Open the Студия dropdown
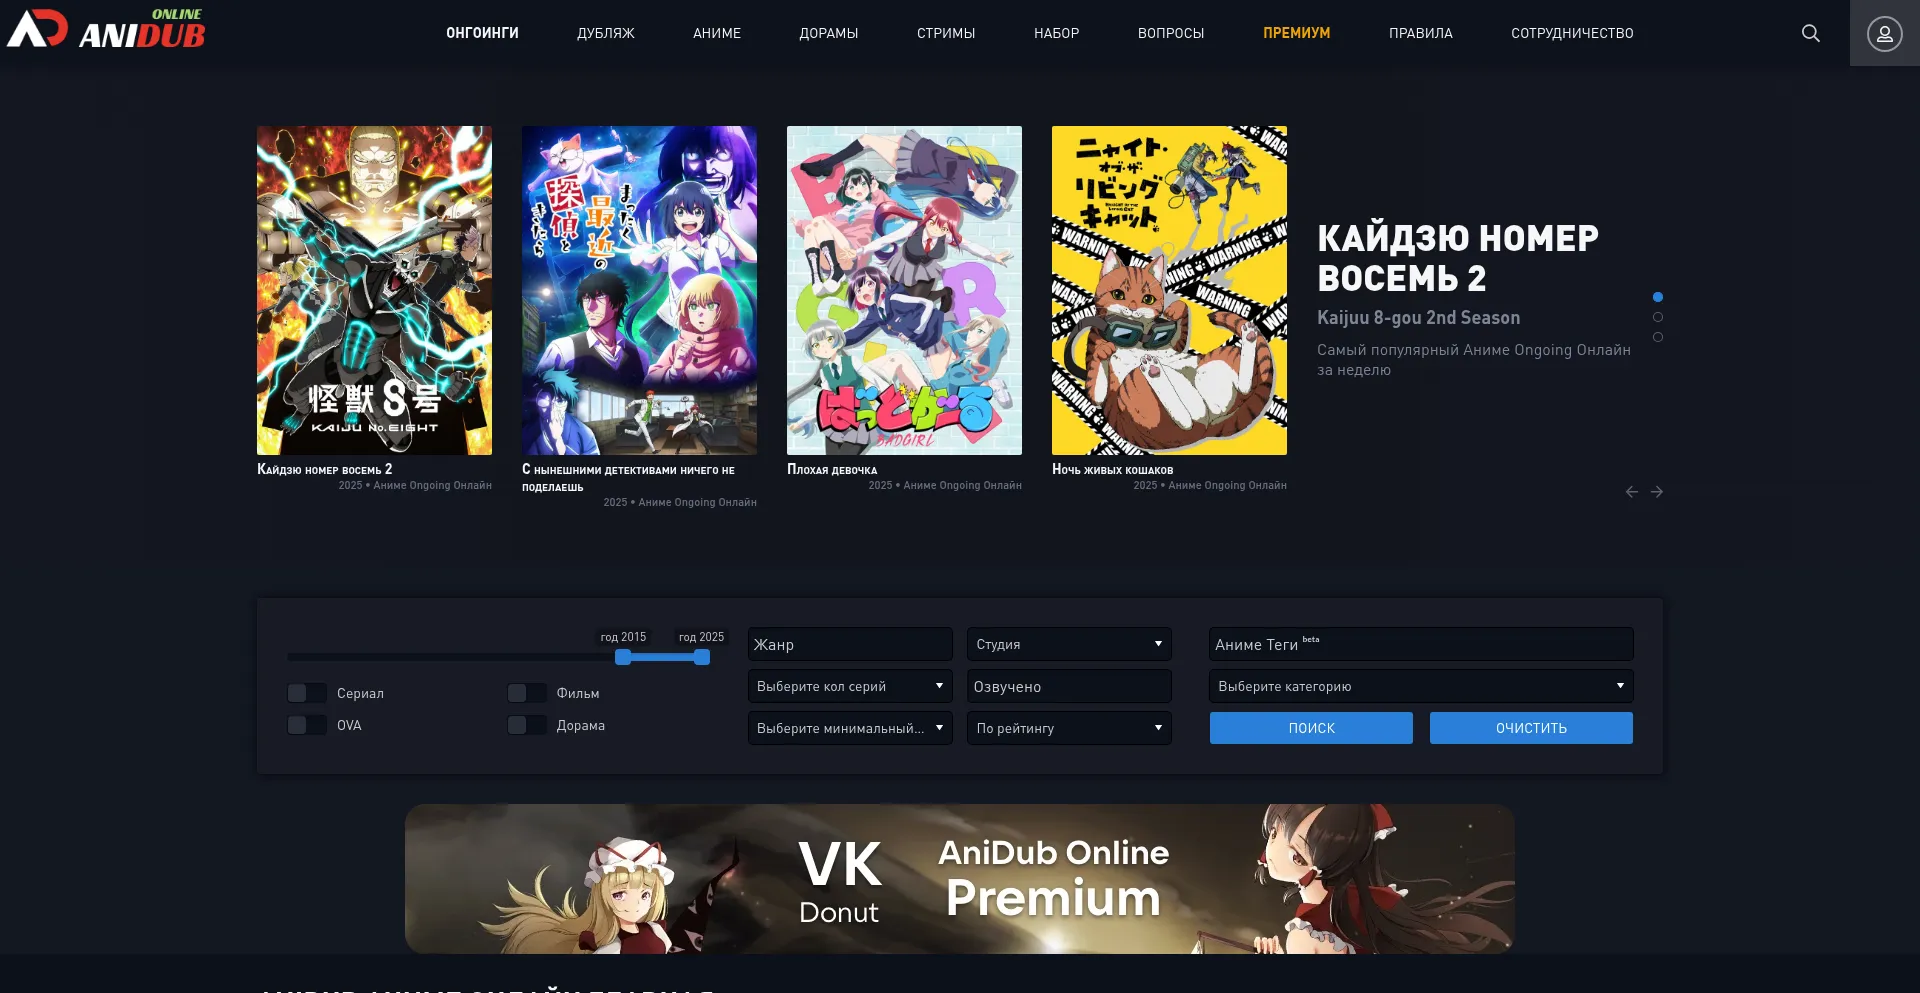The height and width of the screenshot is (993, 1920). tap(1069, 644)
